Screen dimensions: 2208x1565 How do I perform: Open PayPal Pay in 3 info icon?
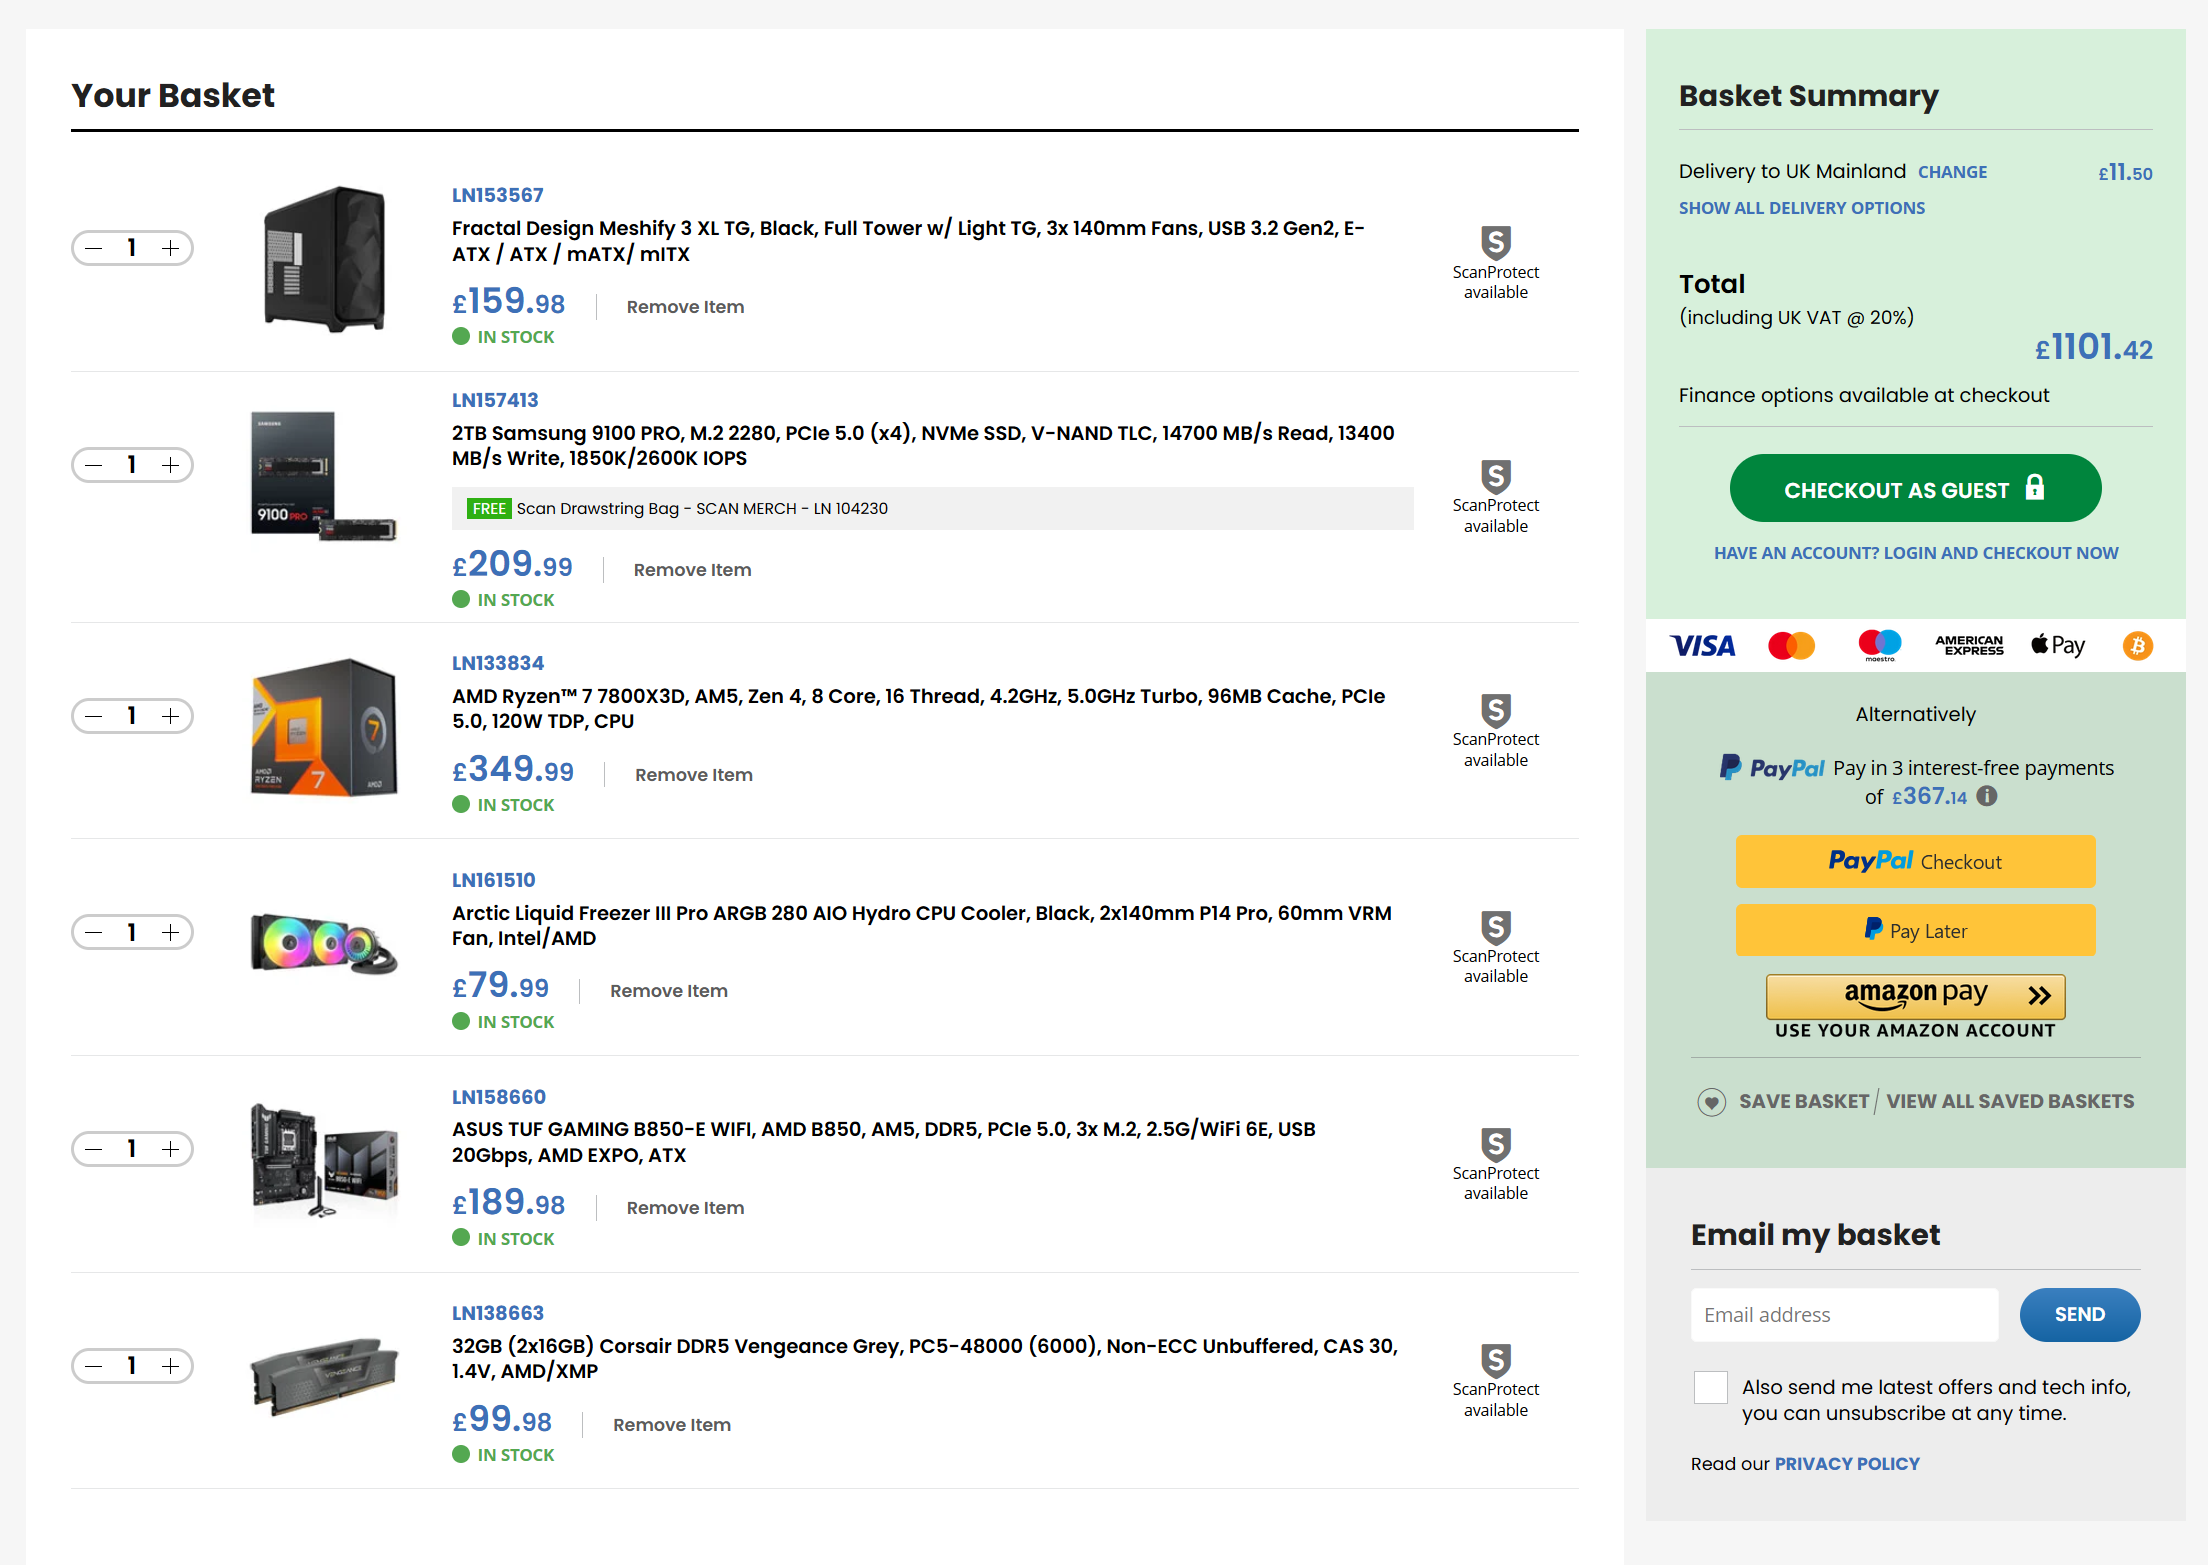pos(1987,796)
